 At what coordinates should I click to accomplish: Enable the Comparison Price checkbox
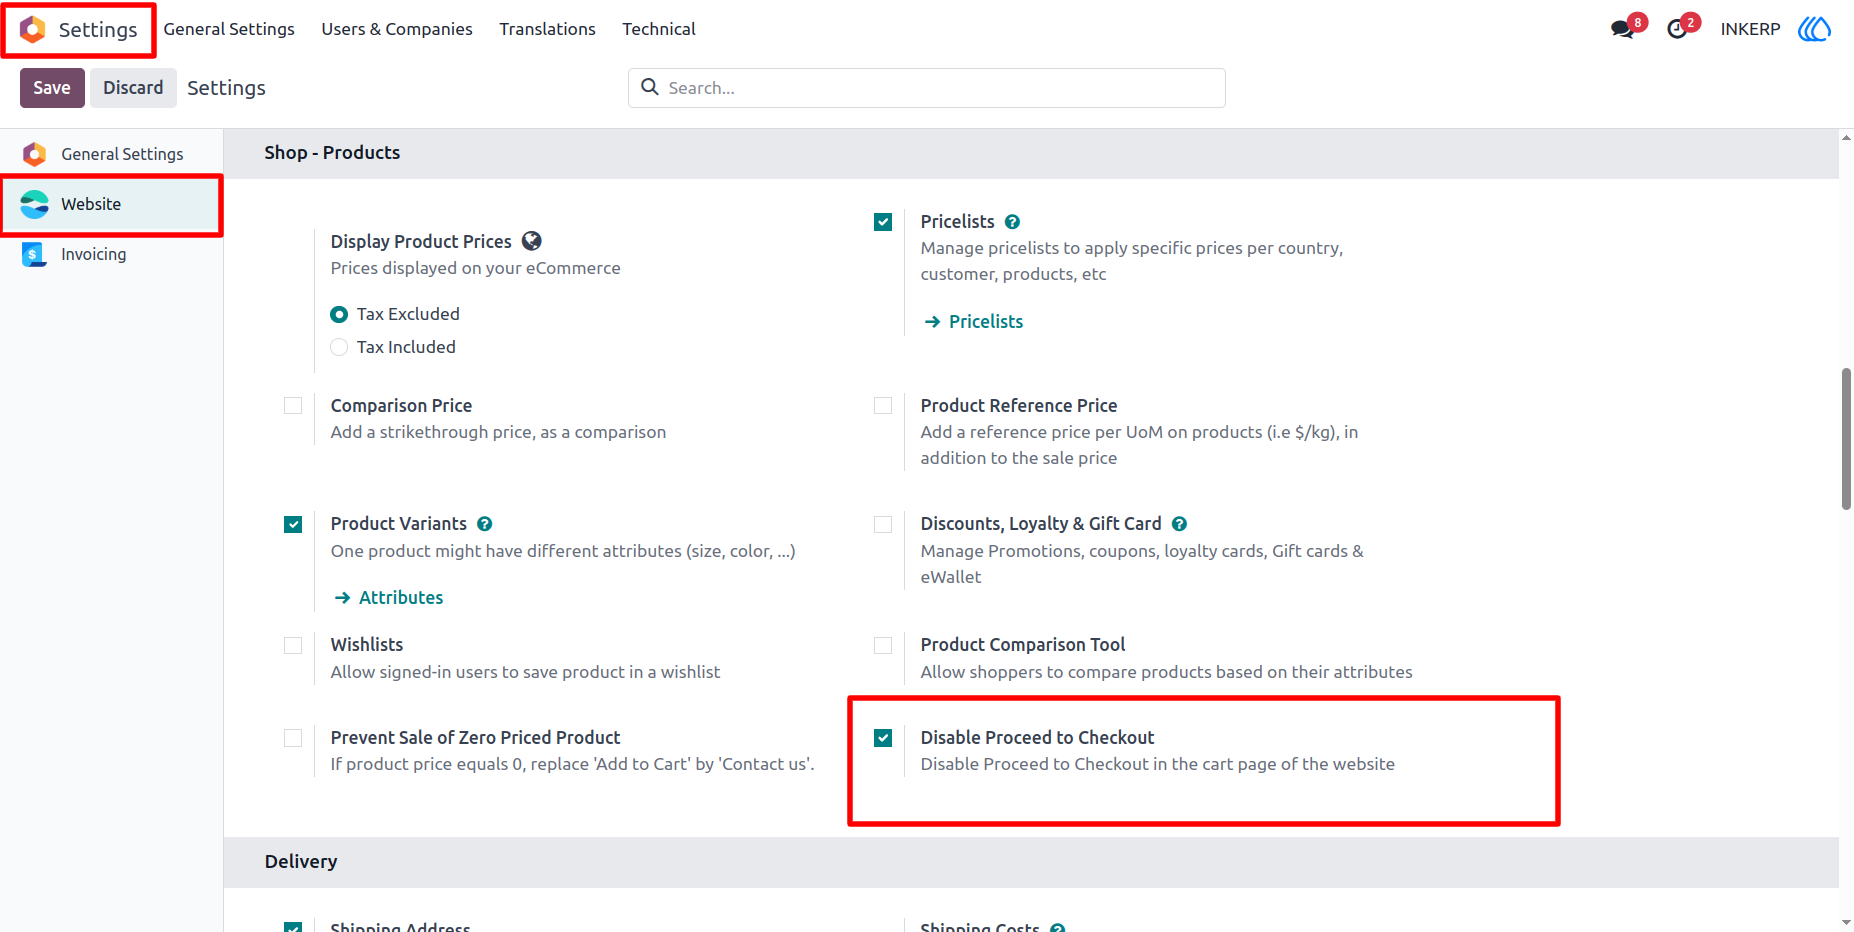coord(293,406)
